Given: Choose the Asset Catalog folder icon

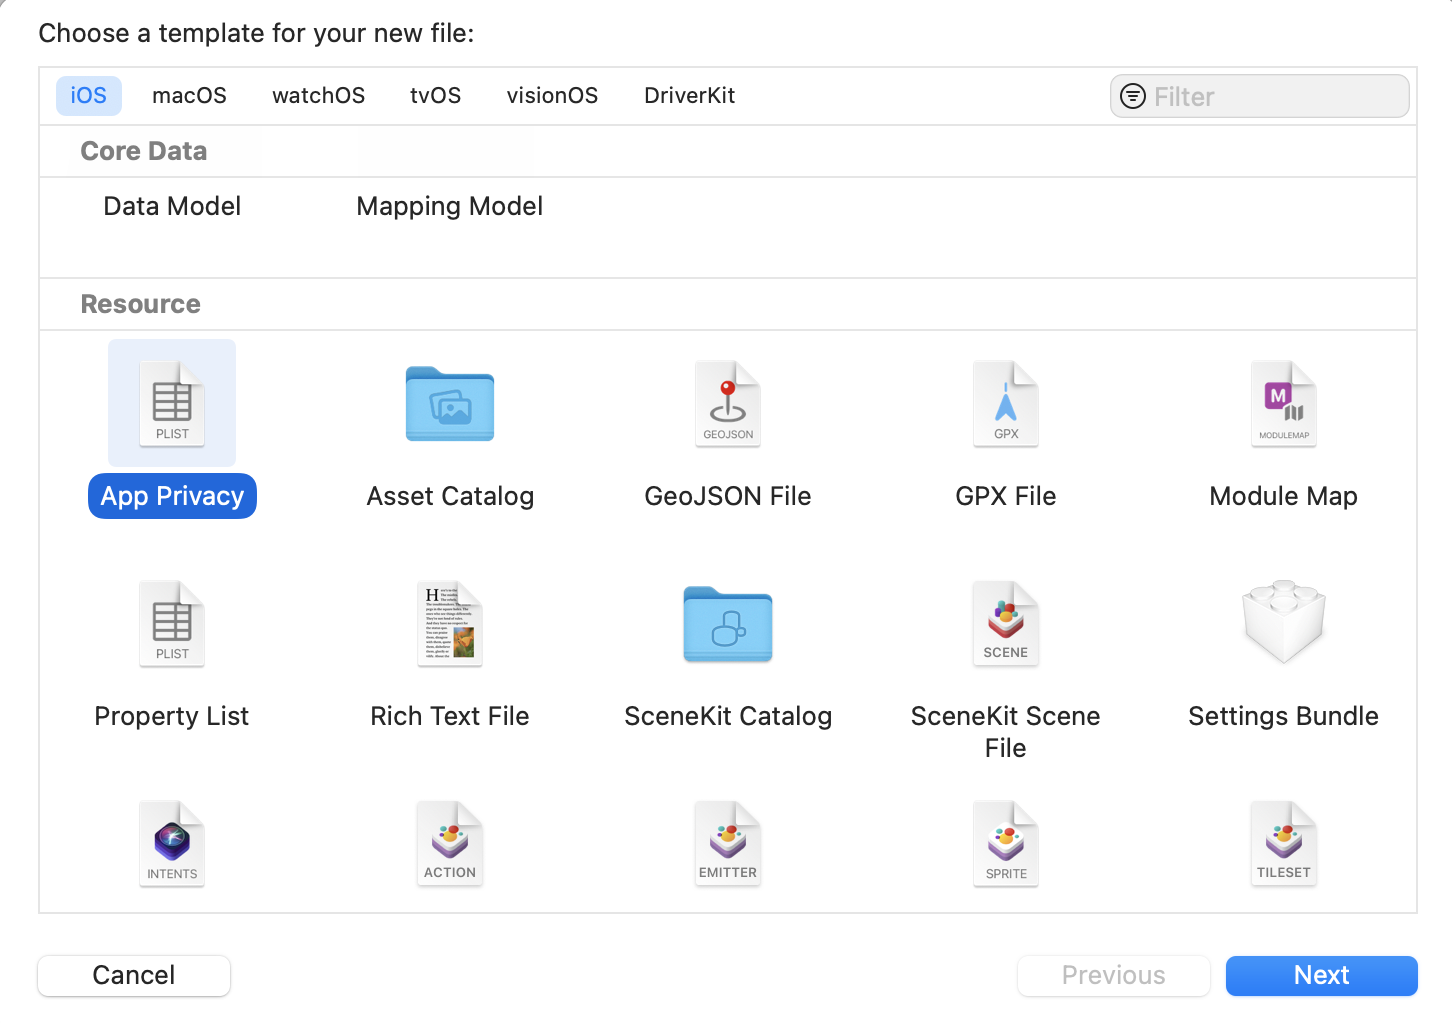Looking at the screenshot, I should [x=450, y=404].
